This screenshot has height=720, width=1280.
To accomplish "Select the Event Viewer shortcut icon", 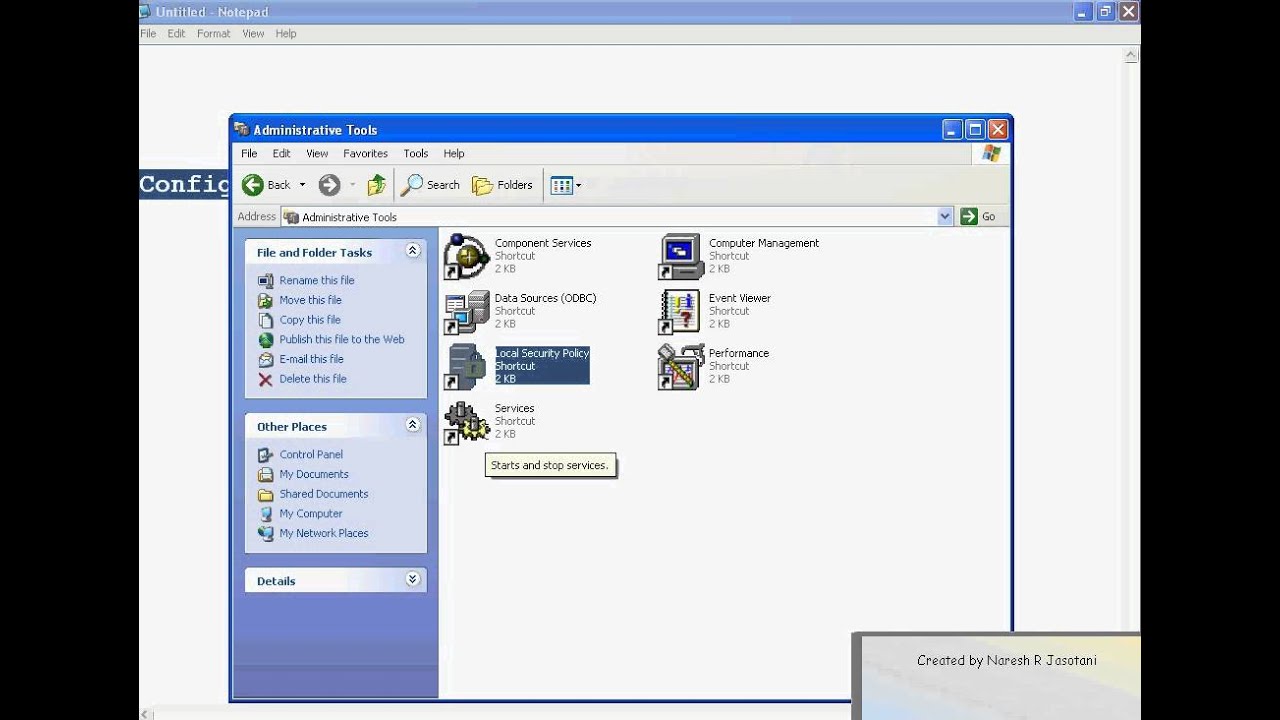I will pyautogui.click(x=680, y=312).
